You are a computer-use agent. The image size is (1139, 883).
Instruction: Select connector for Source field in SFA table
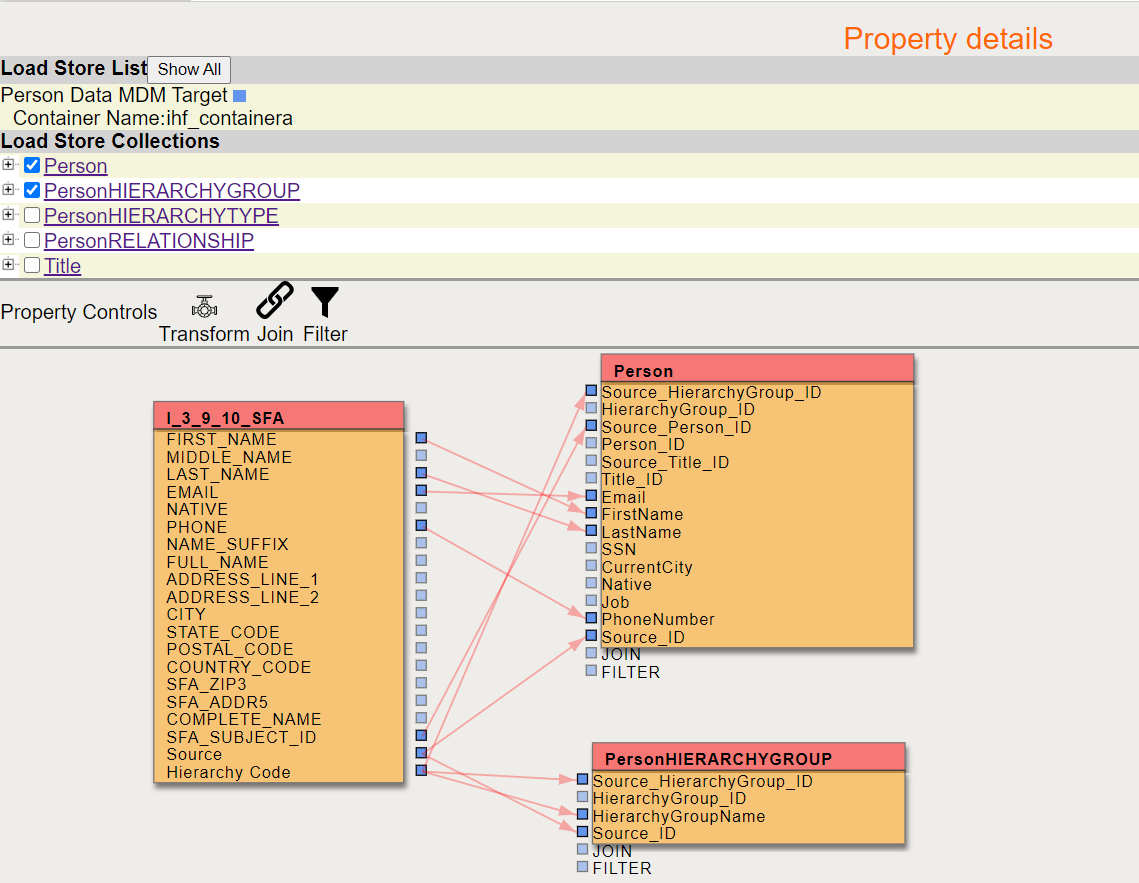click(x=421, y=752)
